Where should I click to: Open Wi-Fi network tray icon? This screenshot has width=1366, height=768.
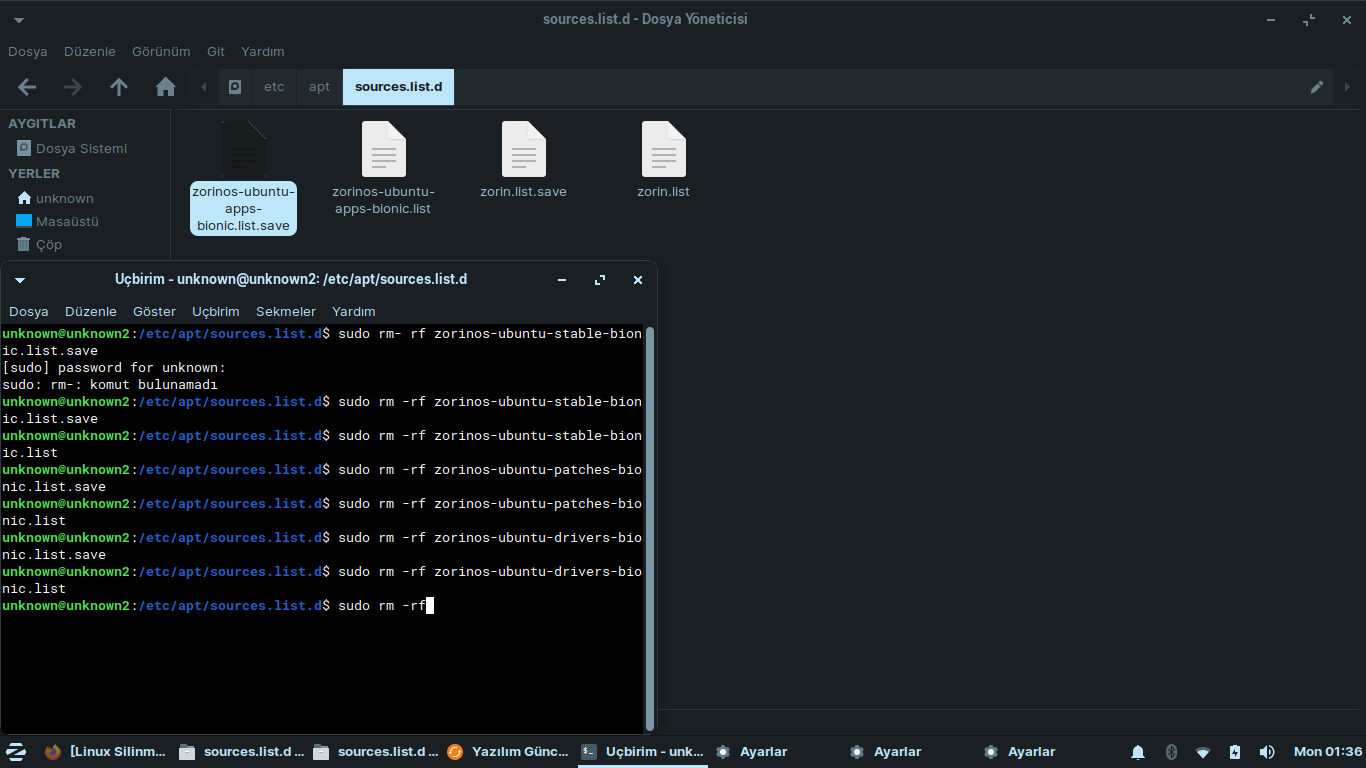1203,751
